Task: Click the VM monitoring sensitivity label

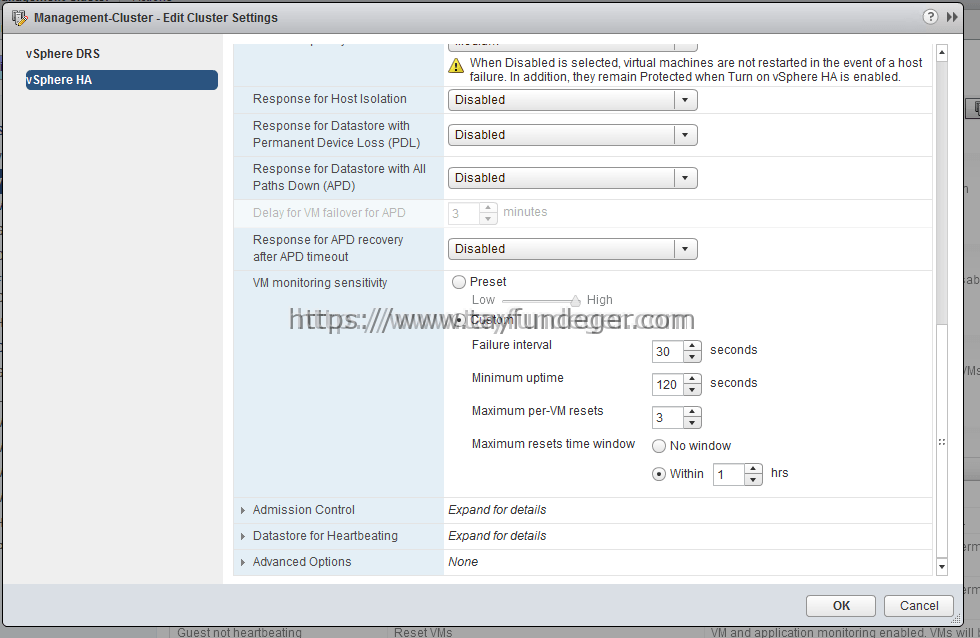Action: [320, 283]
